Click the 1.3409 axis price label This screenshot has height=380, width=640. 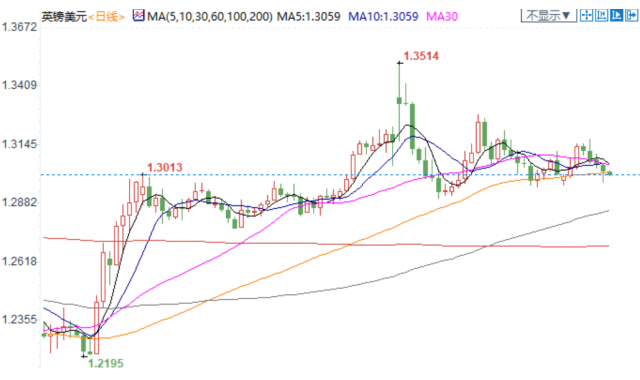[x=19, y=85]
